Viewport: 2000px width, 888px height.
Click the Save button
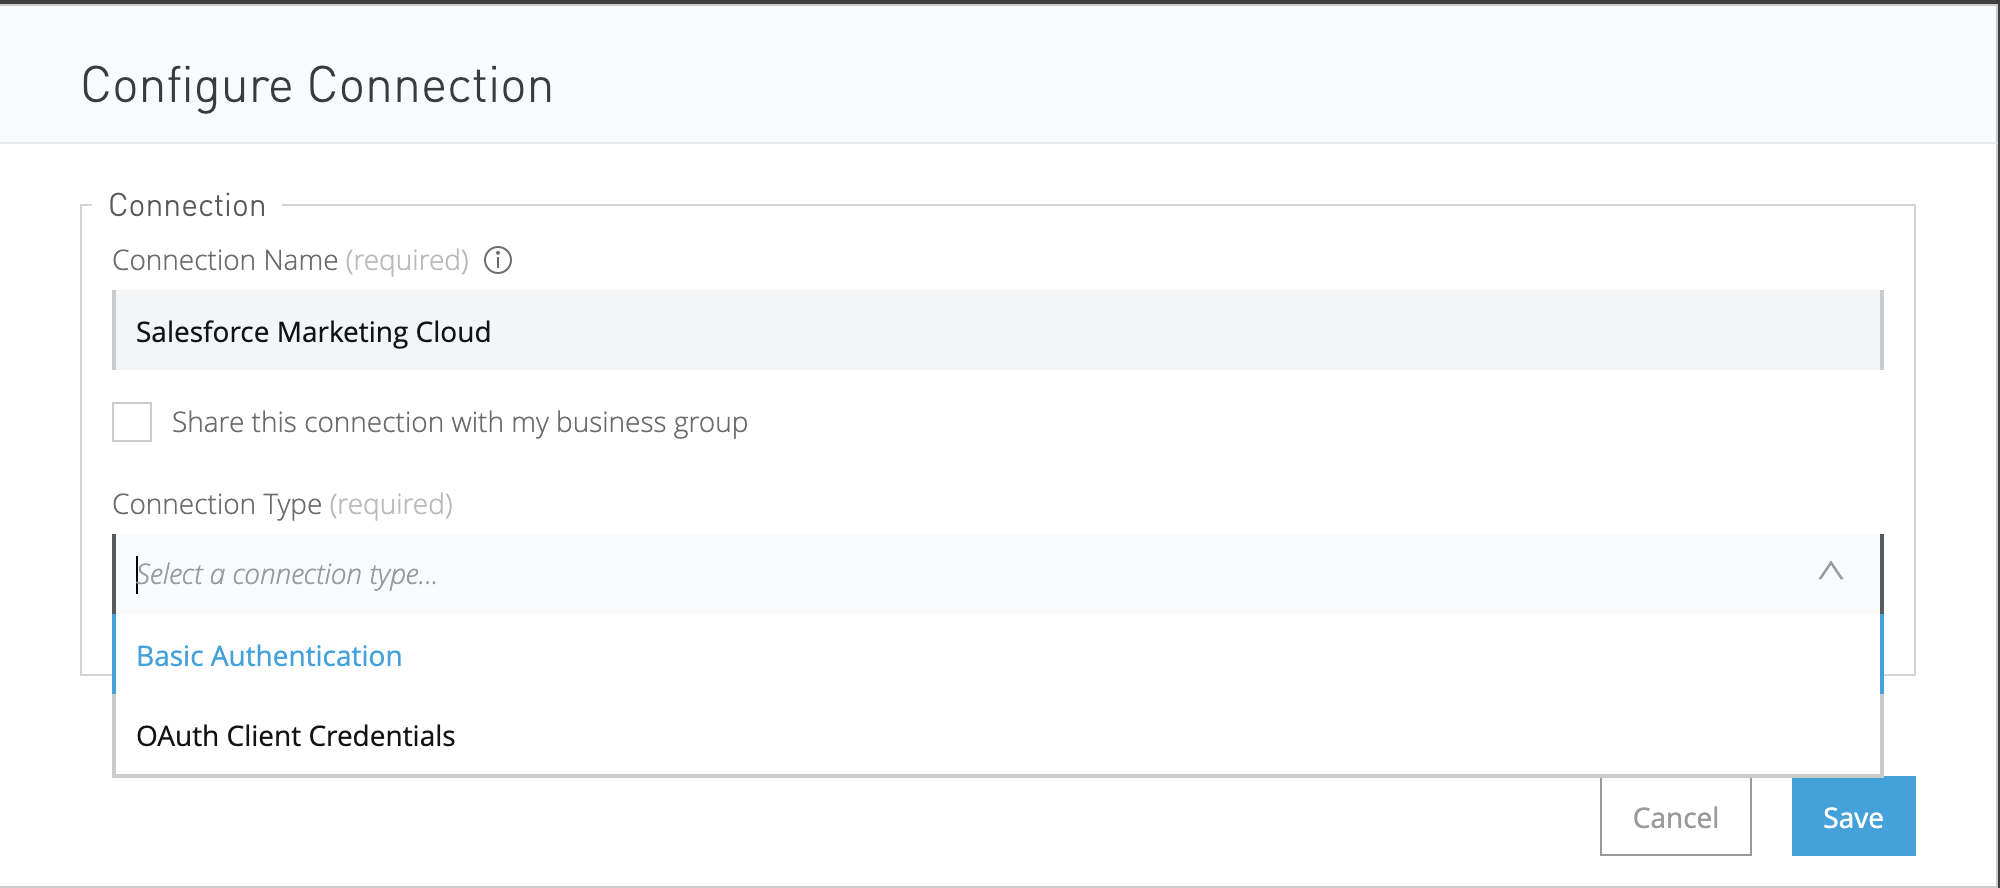click(x=1852, y=816)
